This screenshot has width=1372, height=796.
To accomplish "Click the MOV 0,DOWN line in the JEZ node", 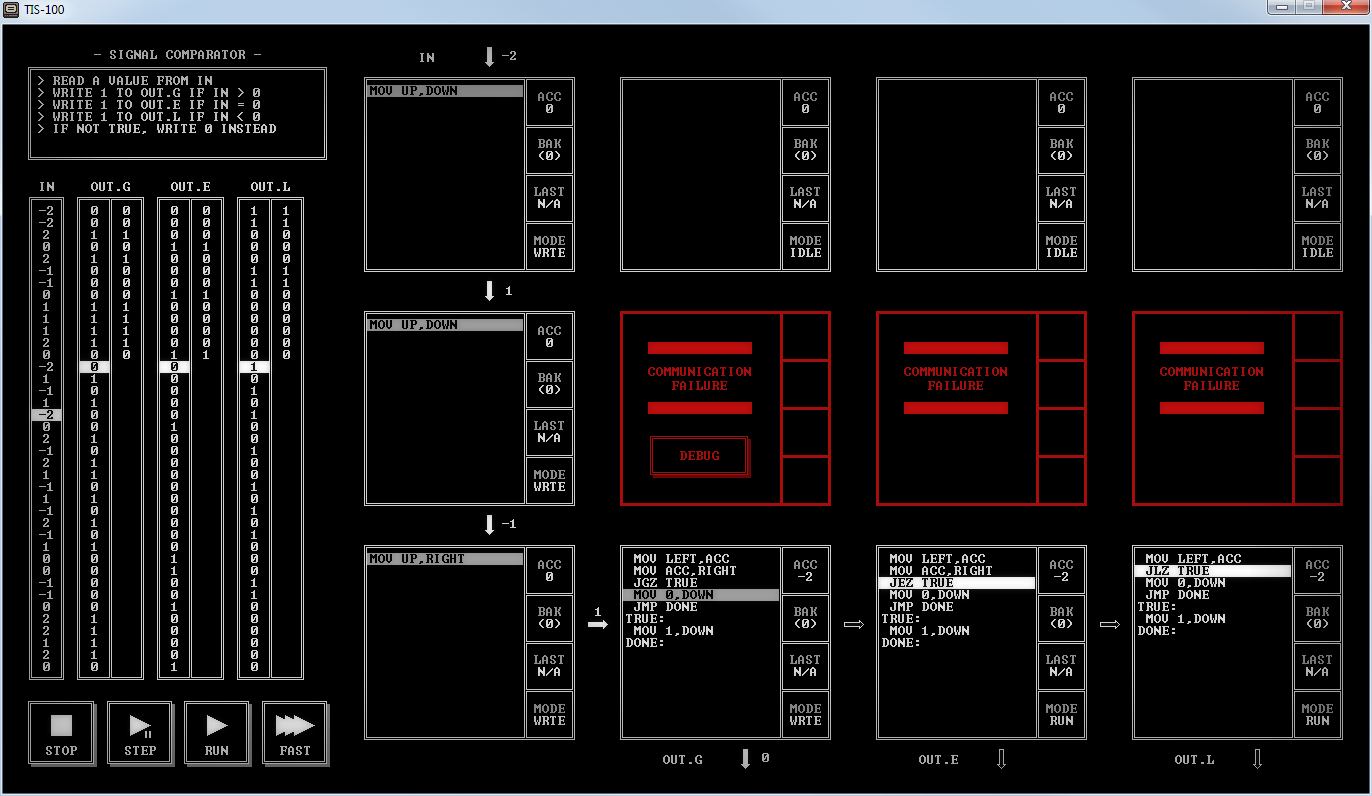I will 929,595.
